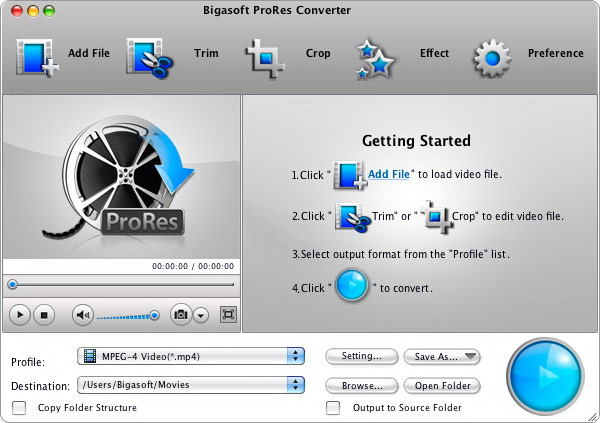Screen dimensions: 600x423
Task: Click the Getting Started heading
Action: pyautogui.click(x=416, y=140)
